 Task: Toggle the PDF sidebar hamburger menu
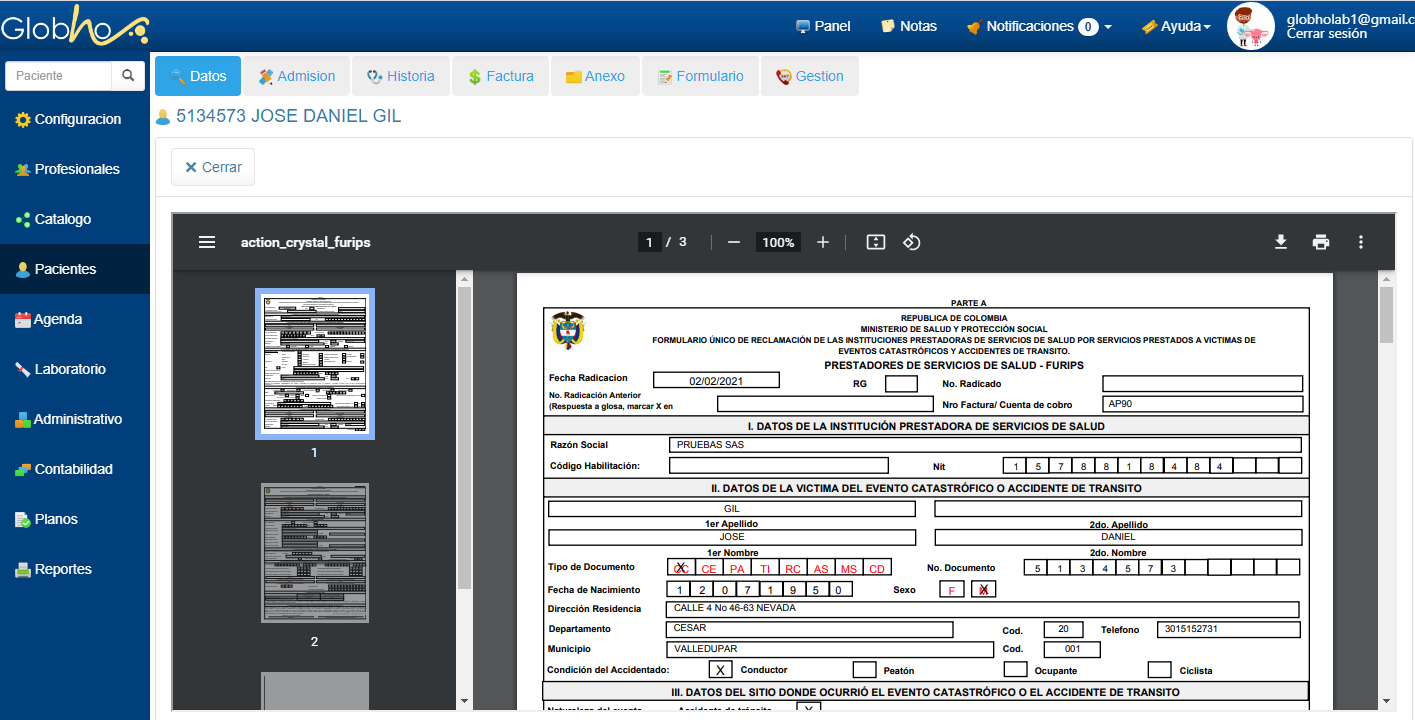[207, 242]
